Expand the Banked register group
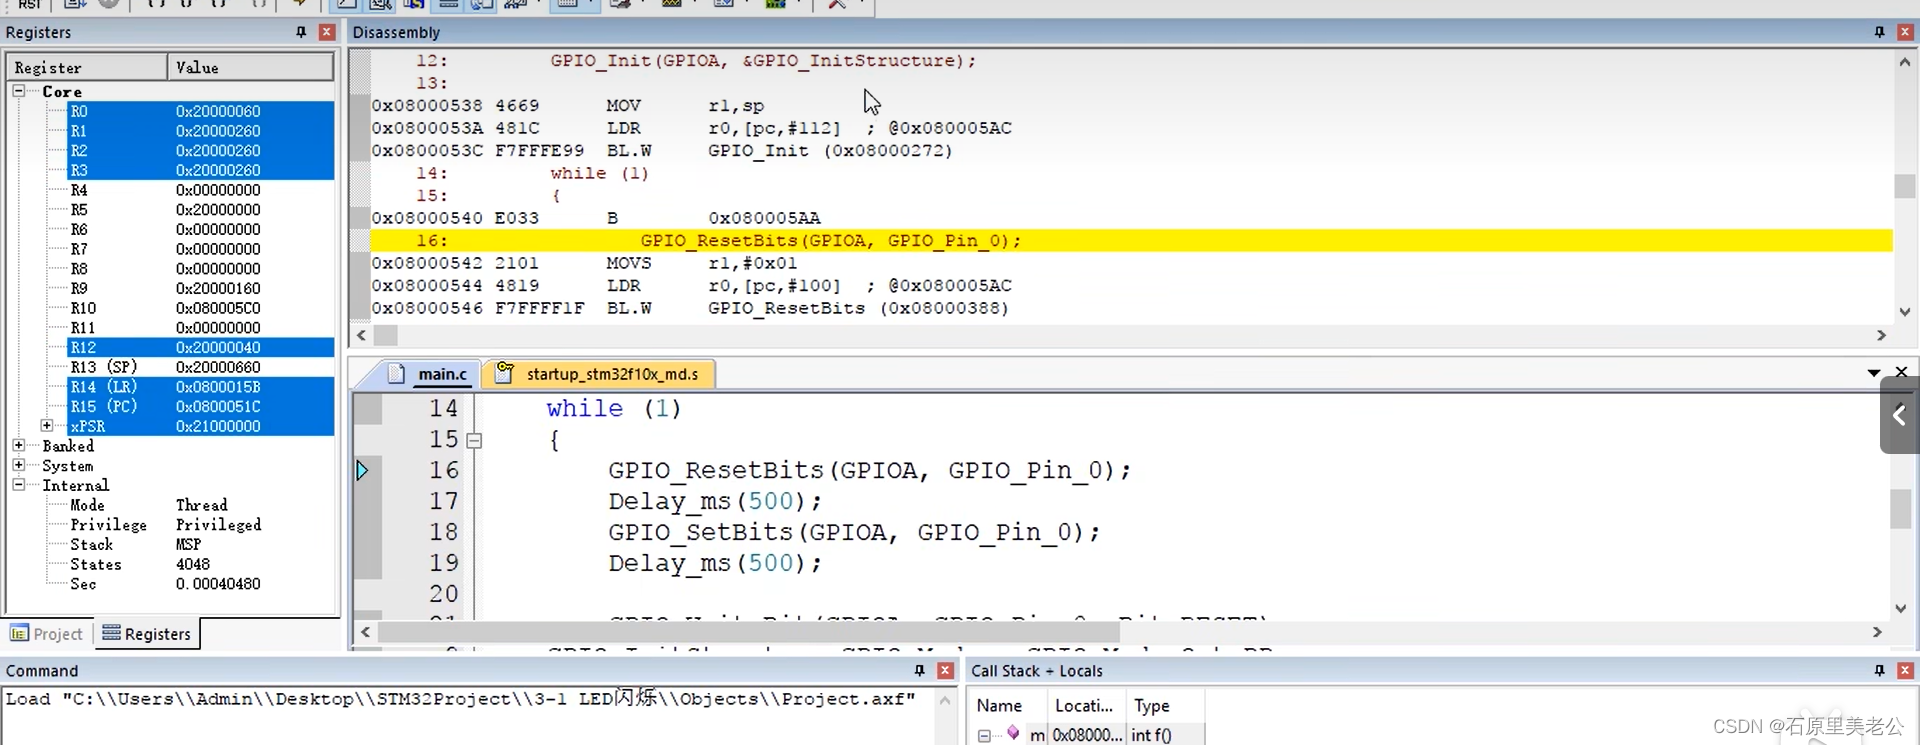 (18, 446)
